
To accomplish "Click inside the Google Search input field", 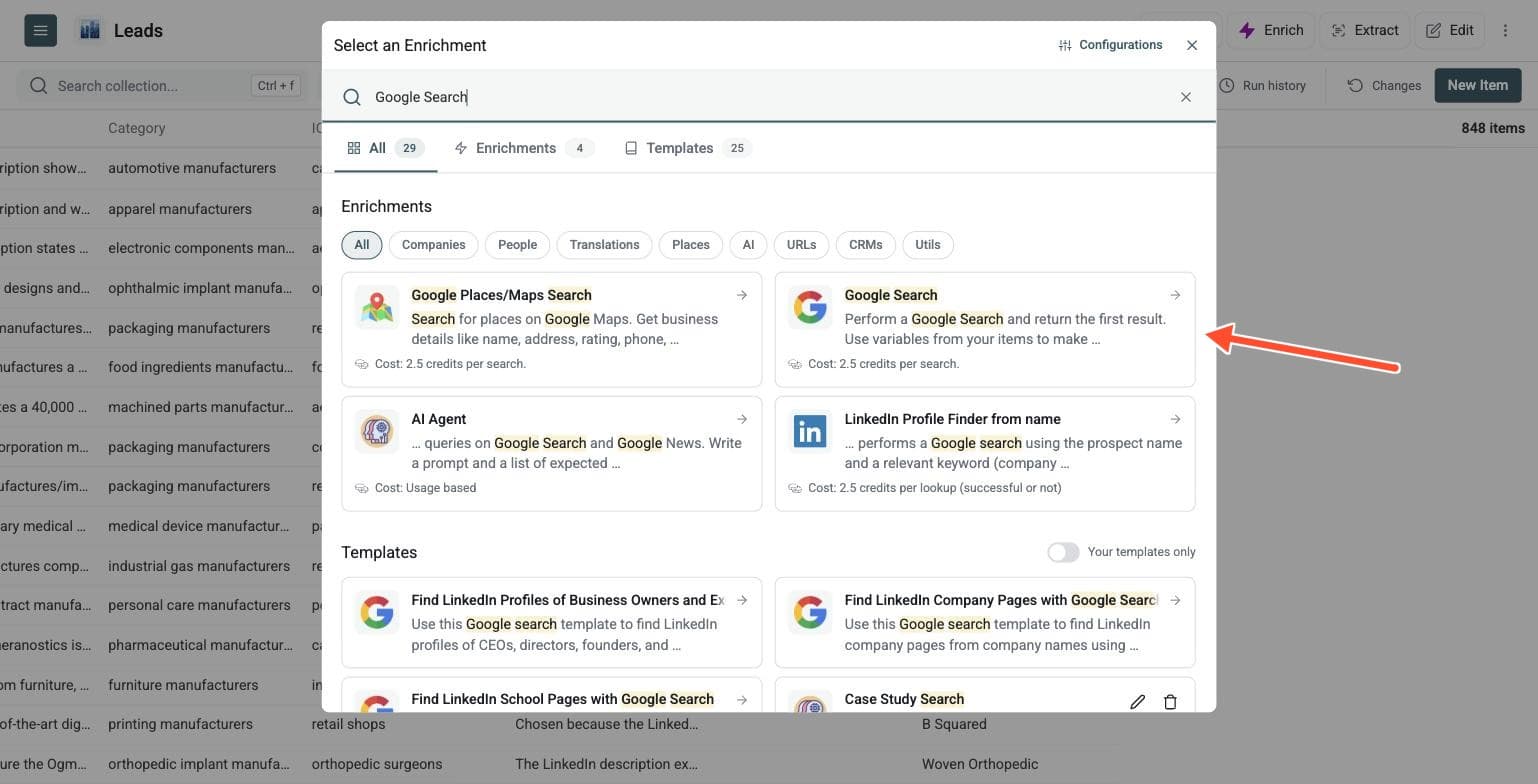I will click(769, 97).
